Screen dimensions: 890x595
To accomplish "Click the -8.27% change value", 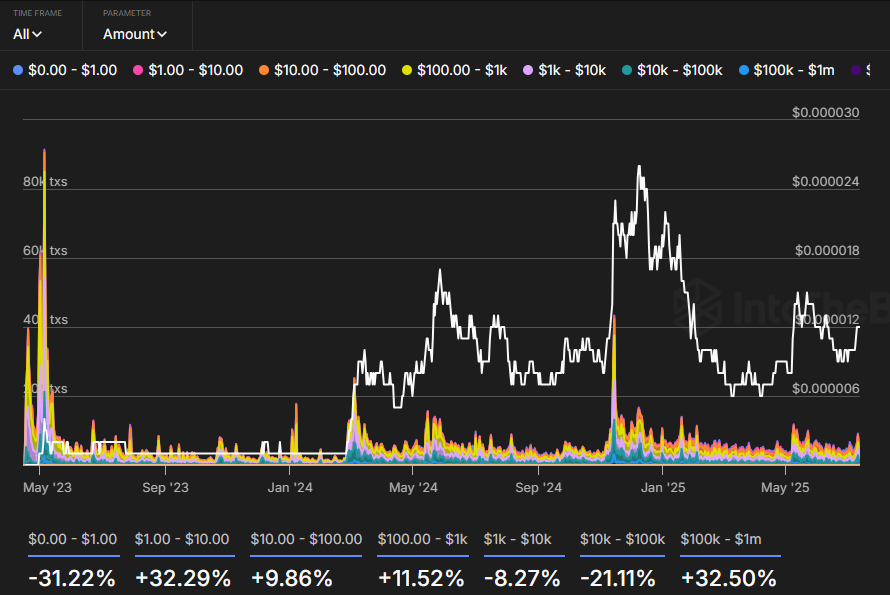I will [522, 579].
